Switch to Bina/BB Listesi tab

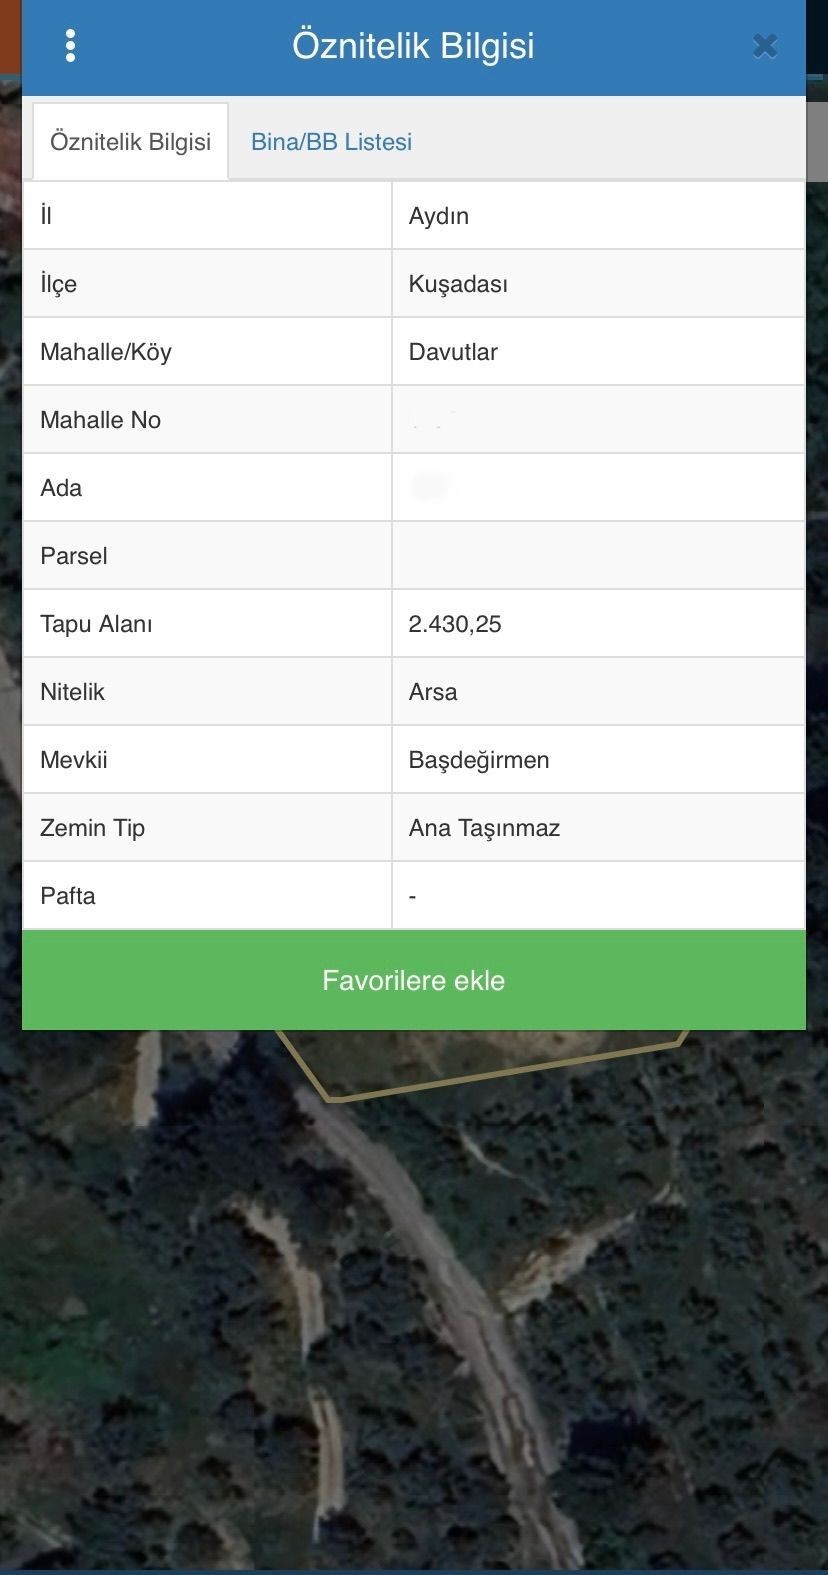tap(331, 142)
